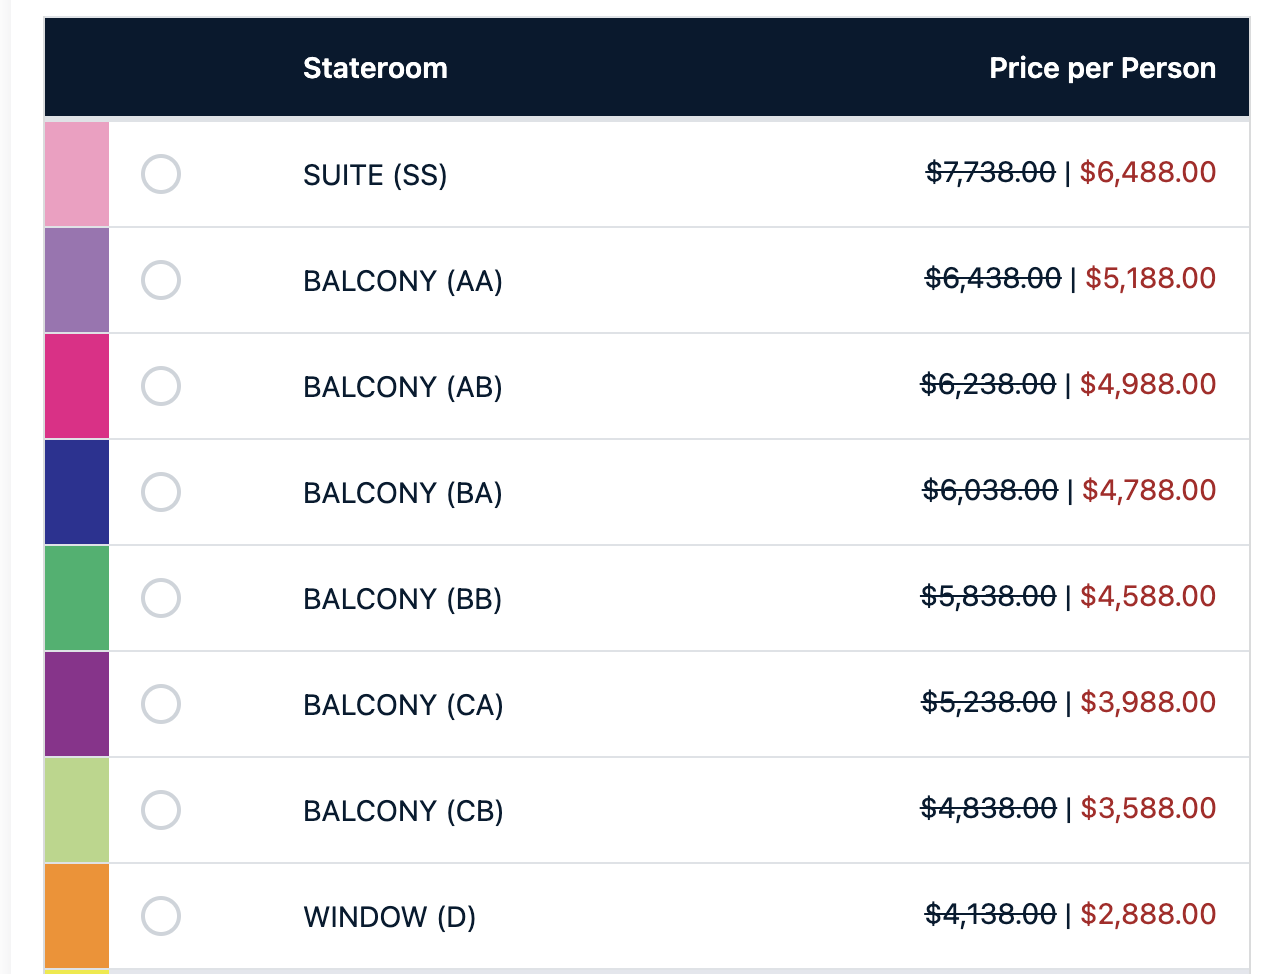The height and width of the screenshot is (974, 1262).
Task: Select BALCONY (AB) radio option
Action: [161, 386]
